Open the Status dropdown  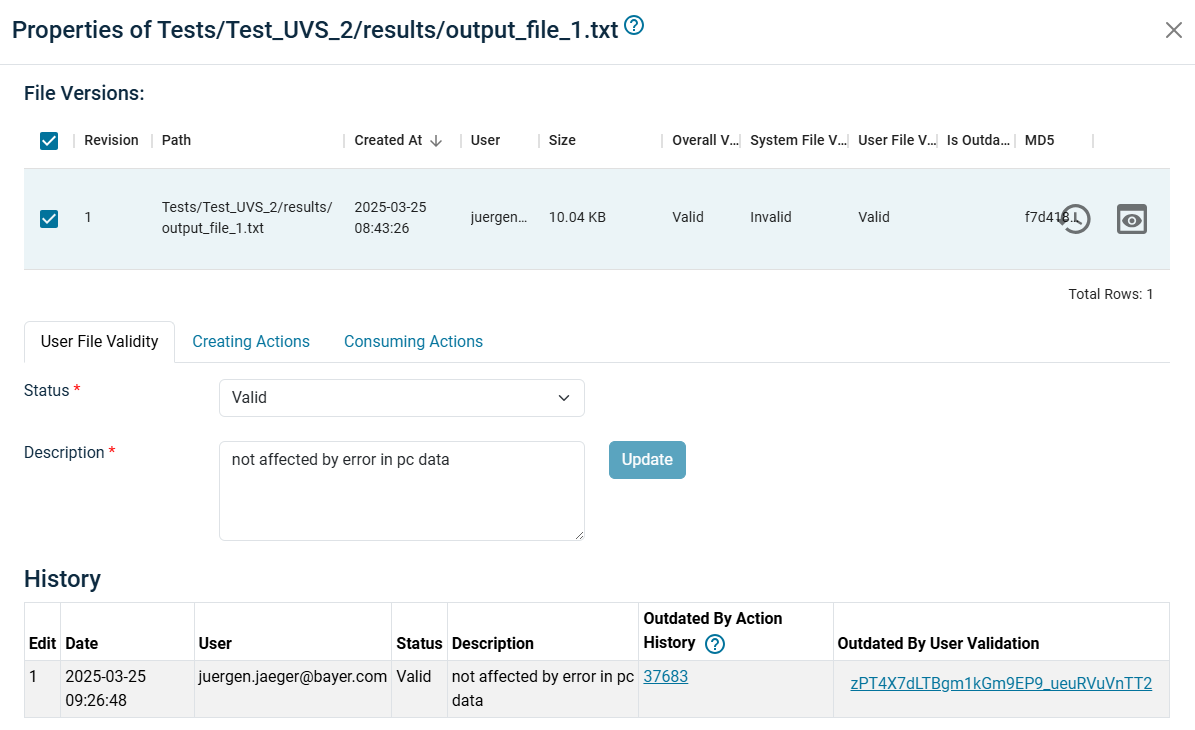pos(401,398)
